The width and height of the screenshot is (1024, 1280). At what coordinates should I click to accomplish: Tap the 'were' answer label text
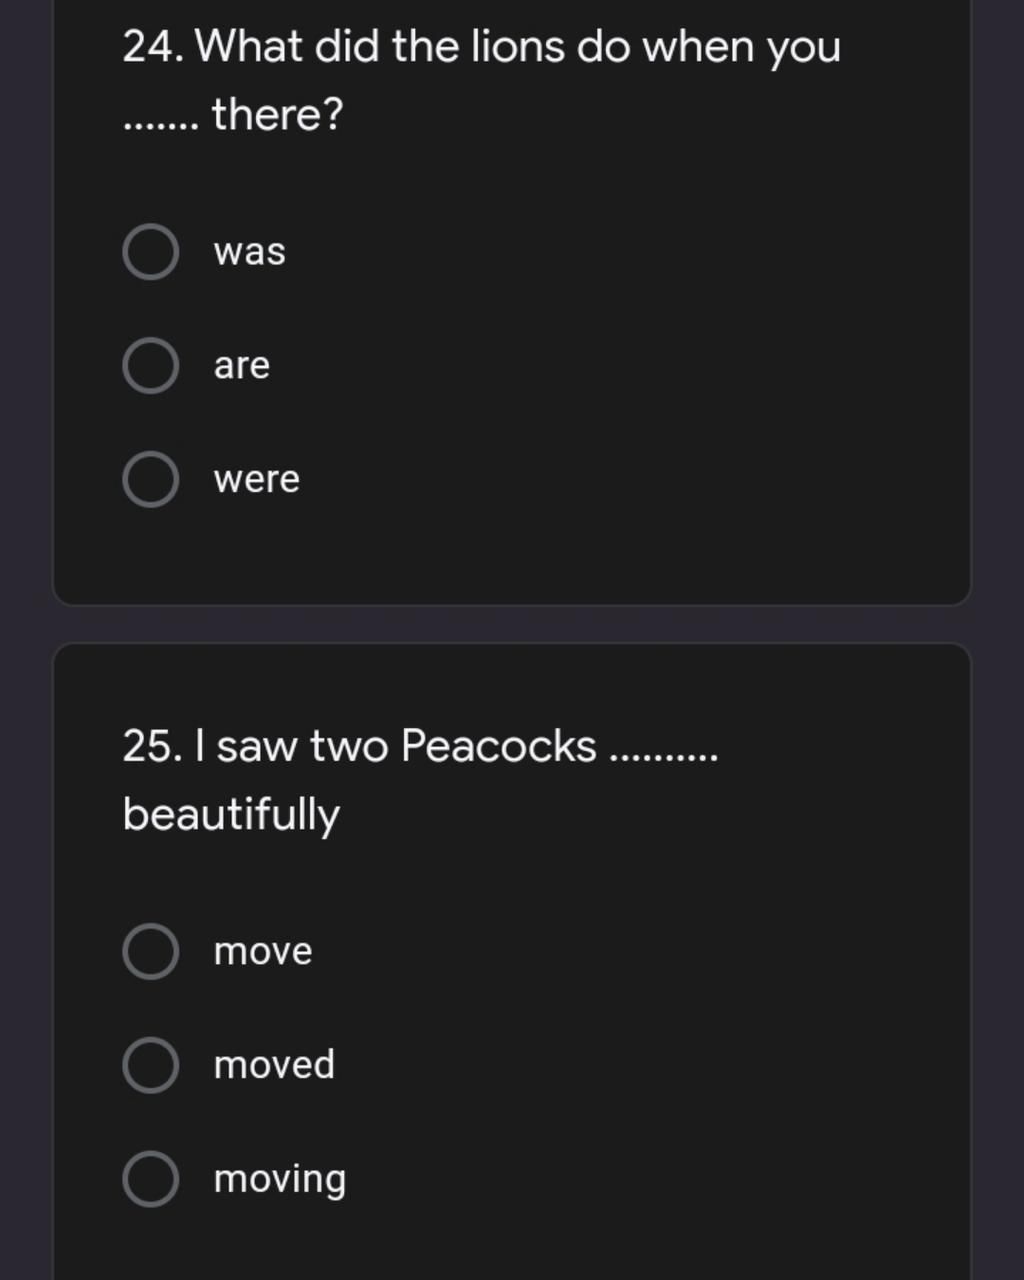pos(257,480)
